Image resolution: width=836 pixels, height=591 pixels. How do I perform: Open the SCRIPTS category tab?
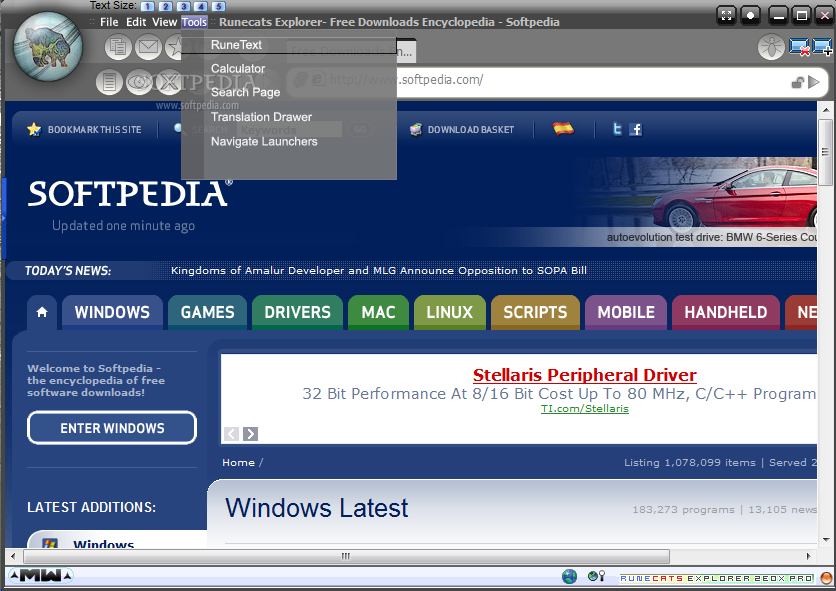pyautogui.click(x=535, y=312)
